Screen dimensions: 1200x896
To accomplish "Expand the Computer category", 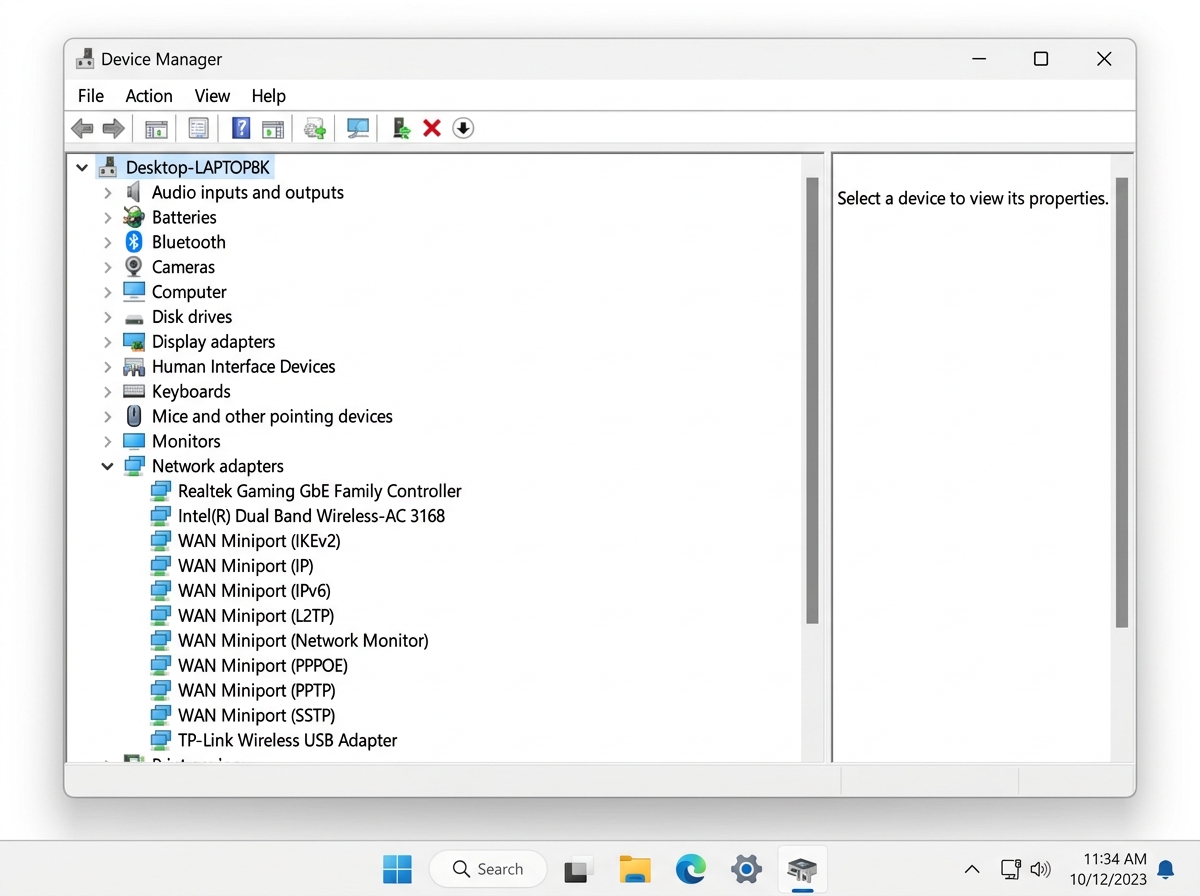I will click(108, 292).
